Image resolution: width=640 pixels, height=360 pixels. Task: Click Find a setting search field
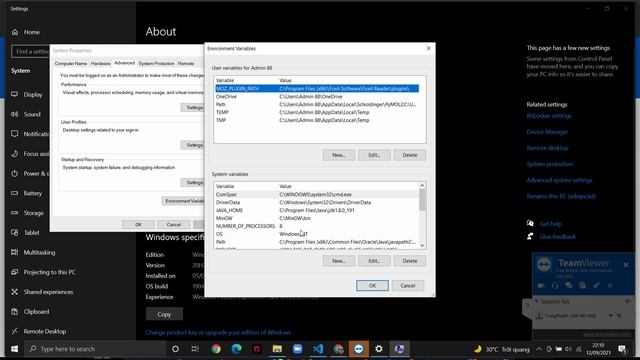31,51
